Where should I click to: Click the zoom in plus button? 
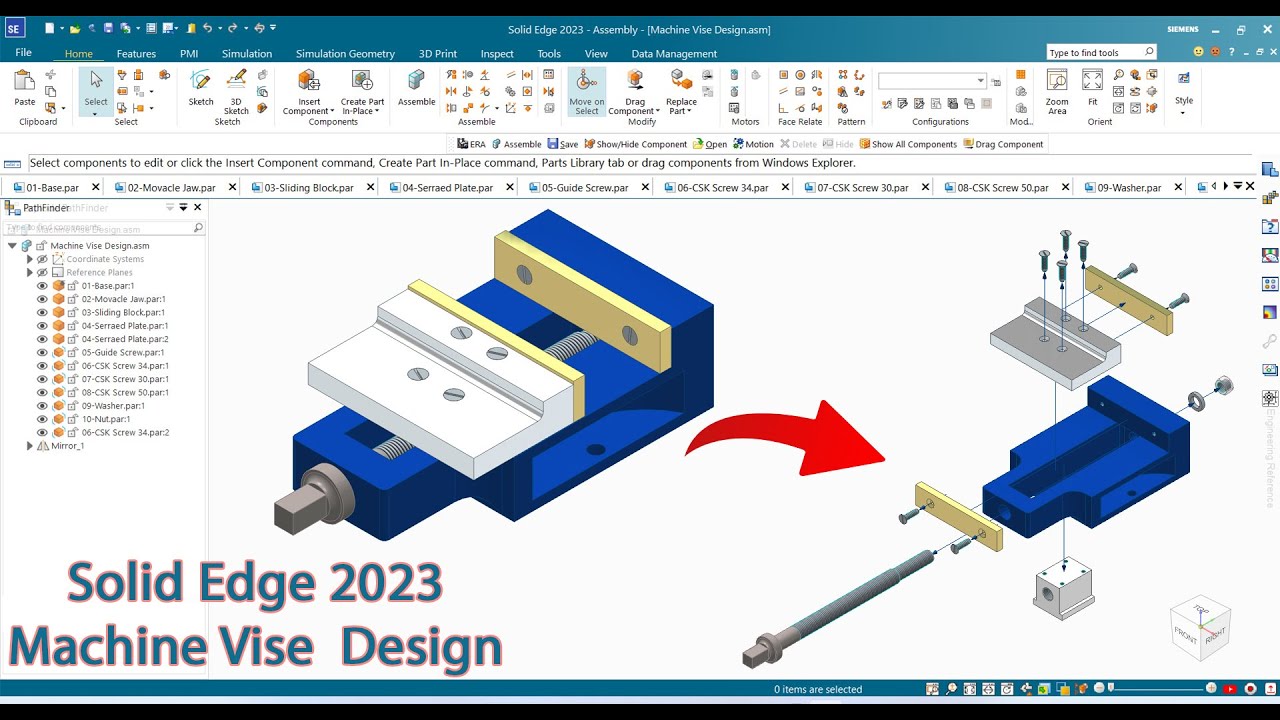pos(1212,689)
